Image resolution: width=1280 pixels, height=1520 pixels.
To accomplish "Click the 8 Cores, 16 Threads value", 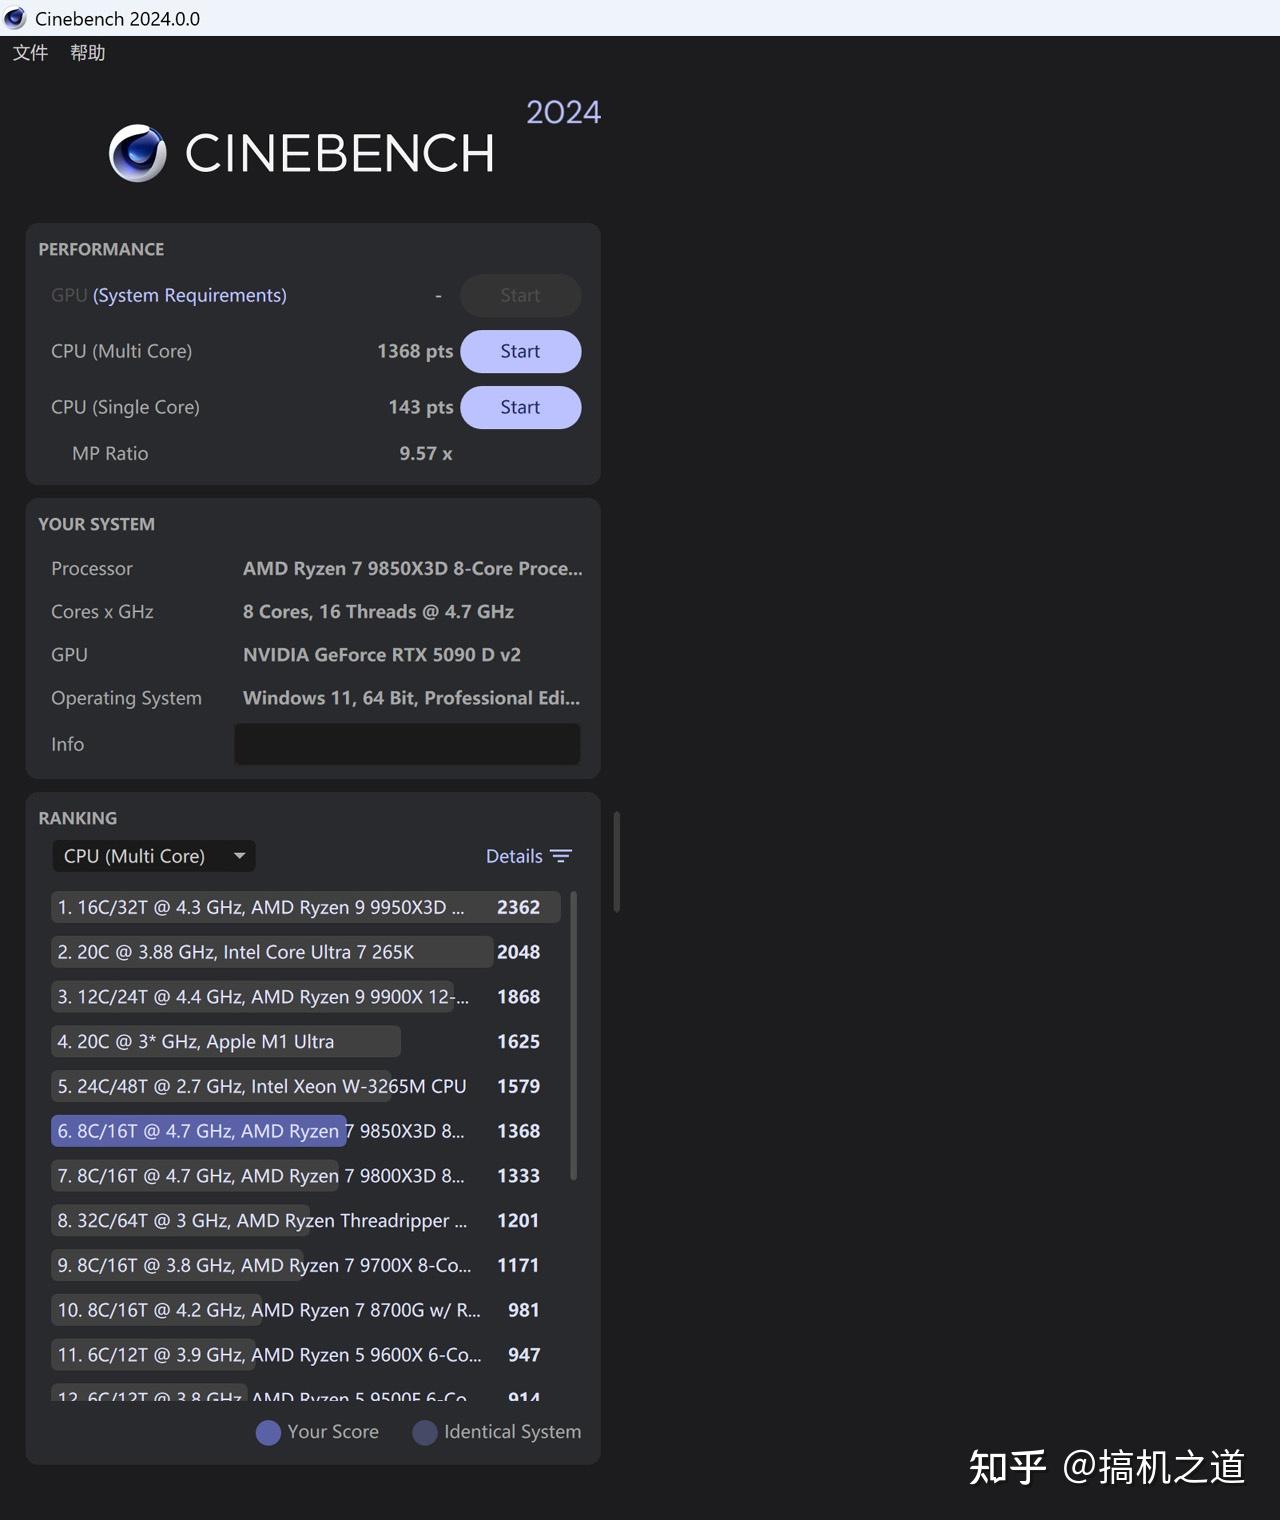I will (378, 611).
